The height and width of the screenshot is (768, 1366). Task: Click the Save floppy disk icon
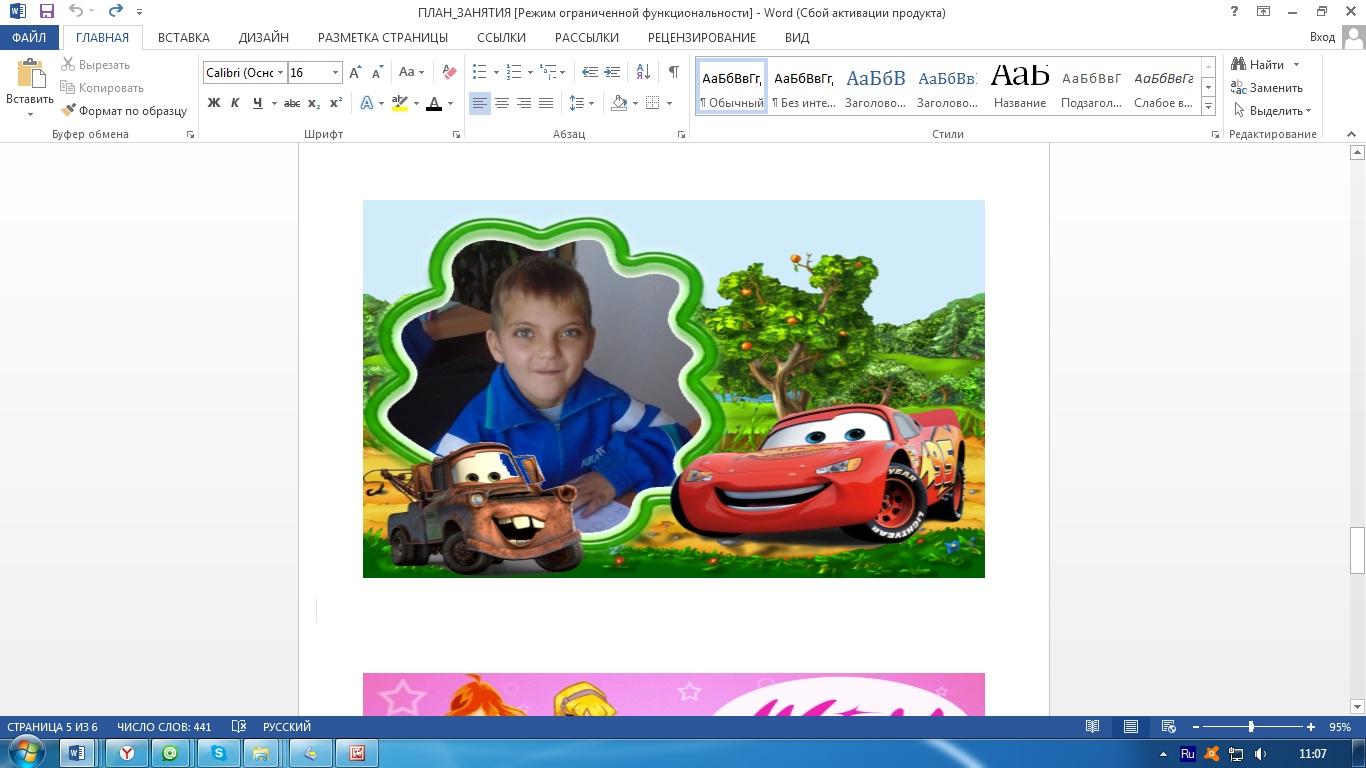[46, 12]
